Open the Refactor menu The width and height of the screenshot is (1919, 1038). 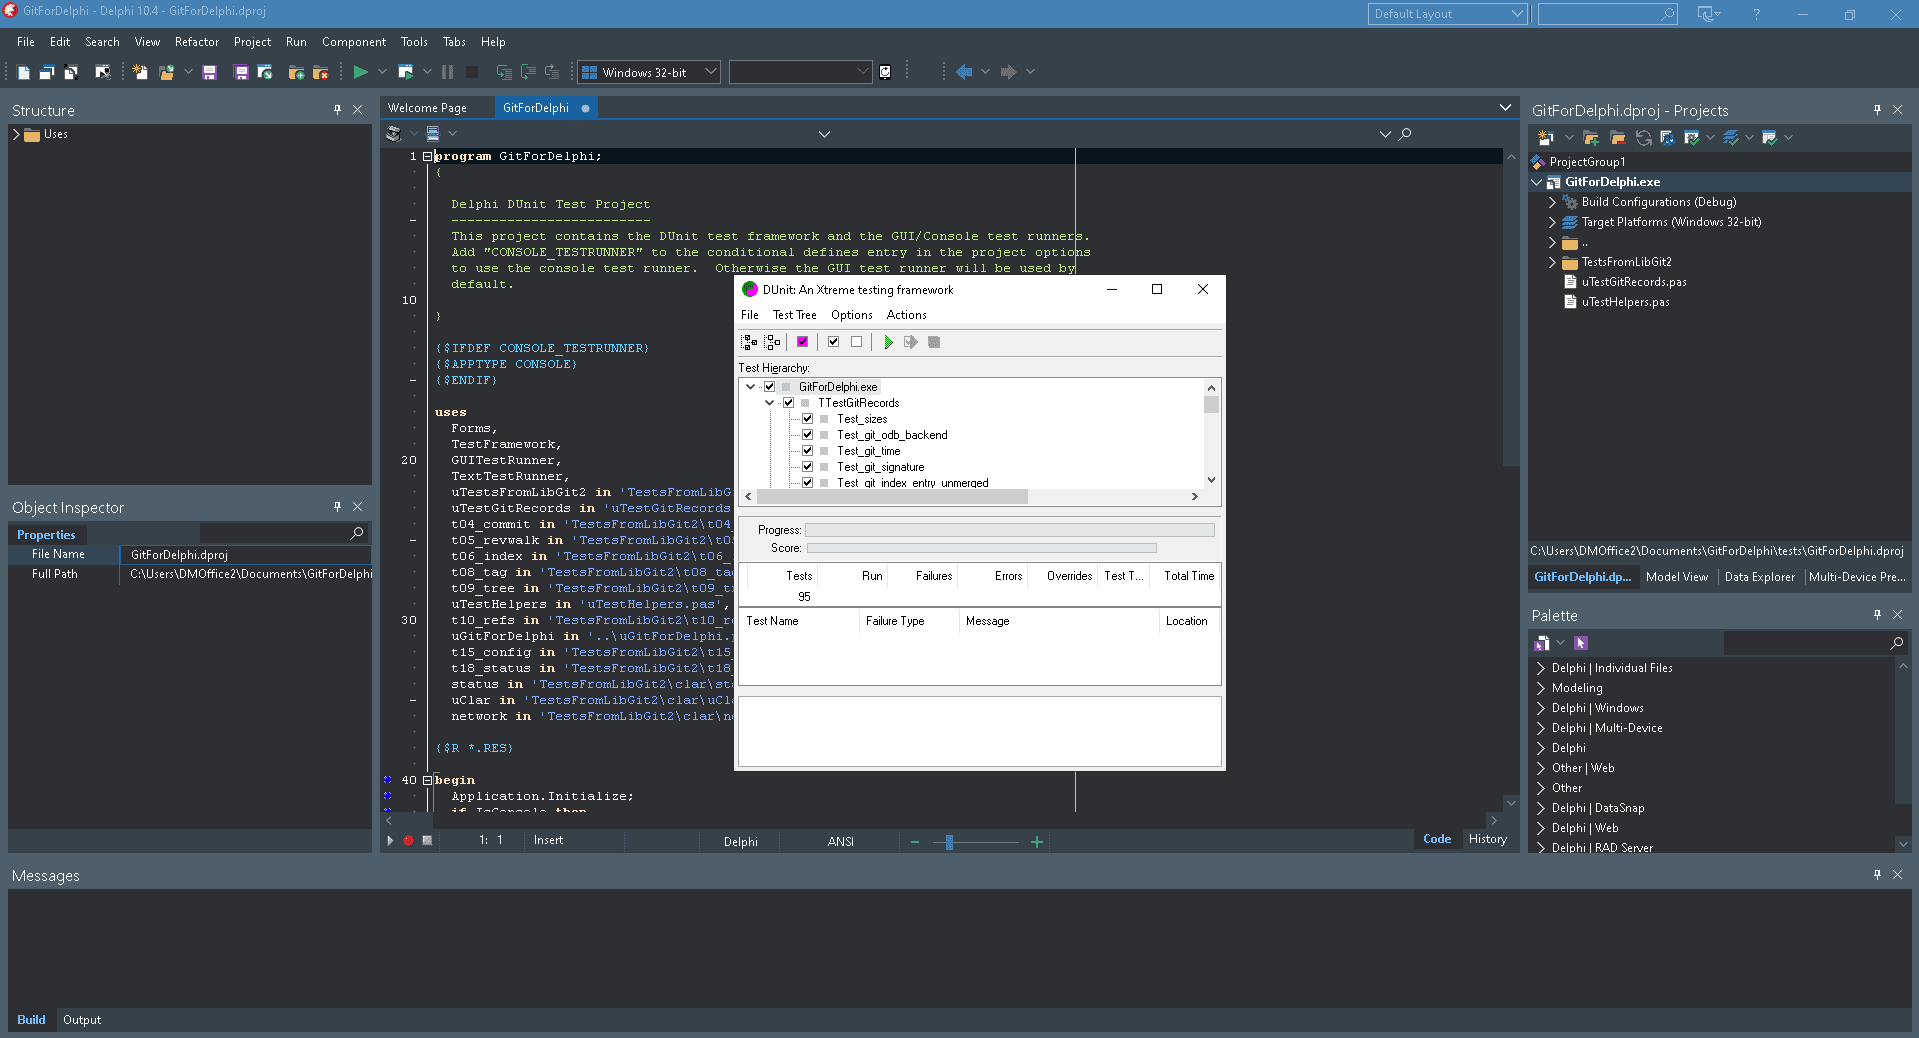[197, 42]
